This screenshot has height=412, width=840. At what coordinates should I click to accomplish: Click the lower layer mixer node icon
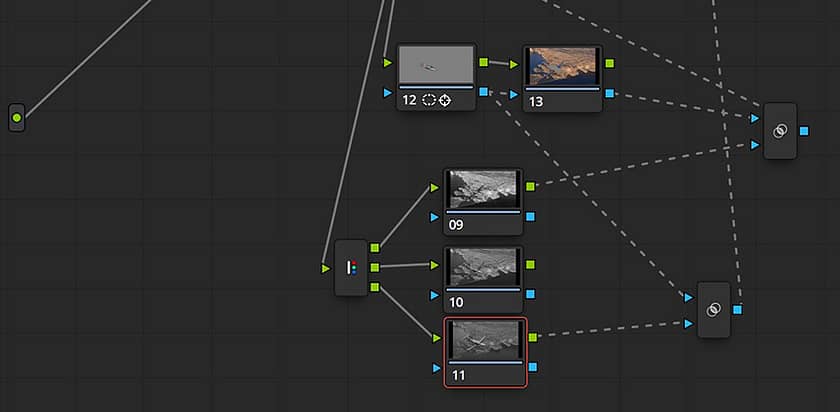click(x=714, y=310)
